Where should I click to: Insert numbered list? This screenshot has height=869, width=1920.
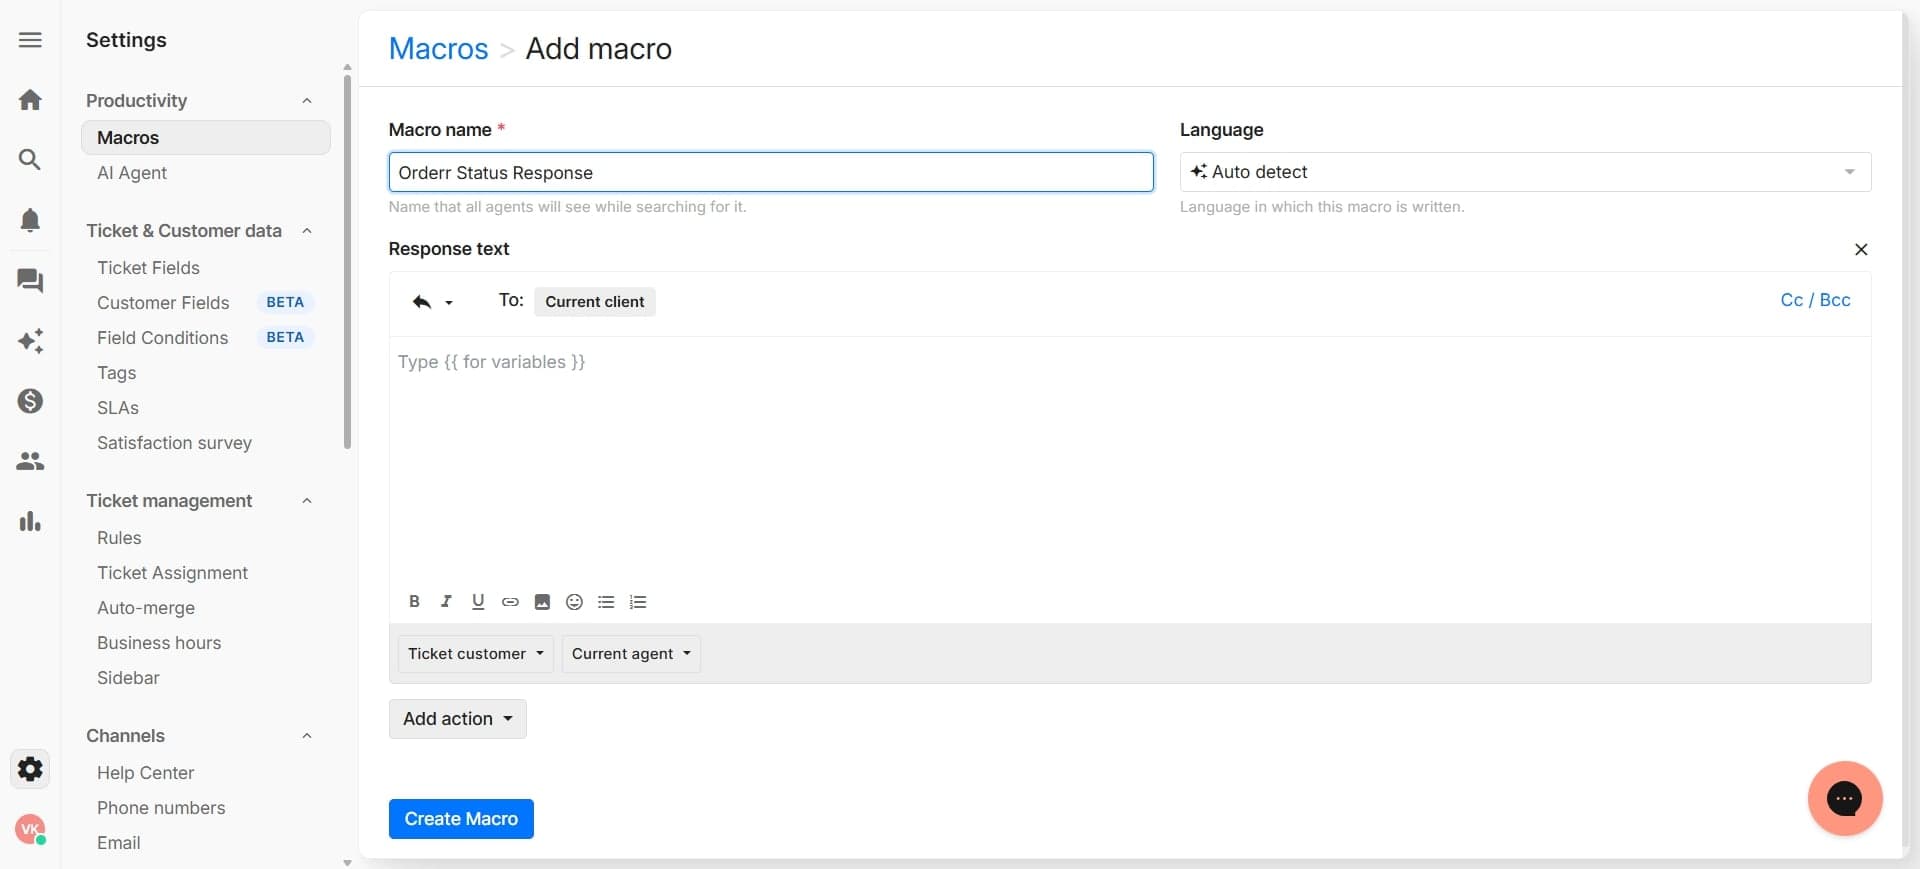point(638,602)
